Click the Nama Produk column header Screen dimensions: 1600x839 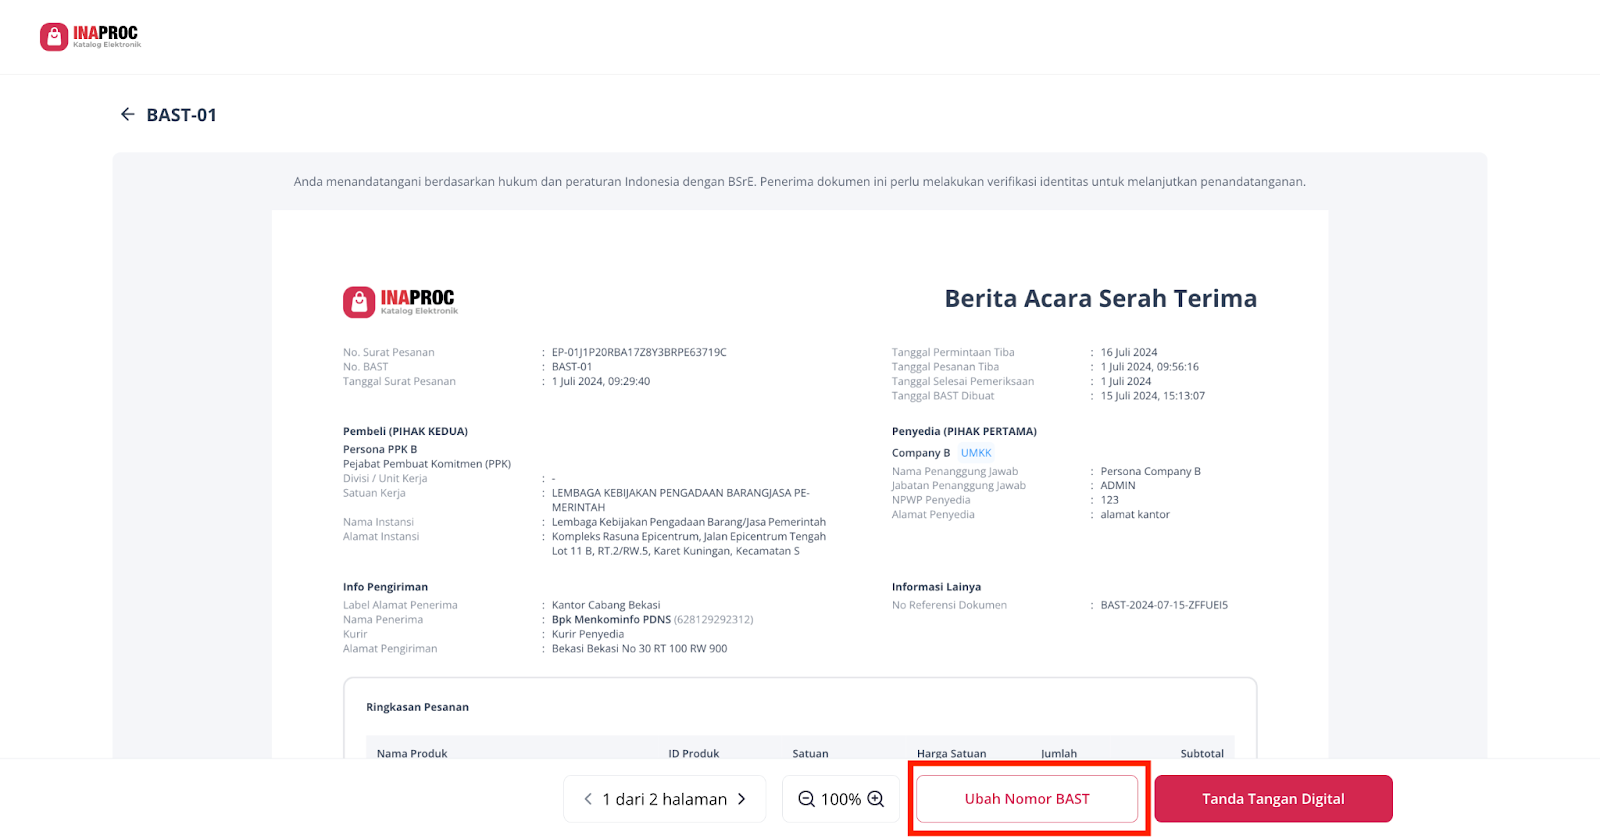[x=412, y=753]
